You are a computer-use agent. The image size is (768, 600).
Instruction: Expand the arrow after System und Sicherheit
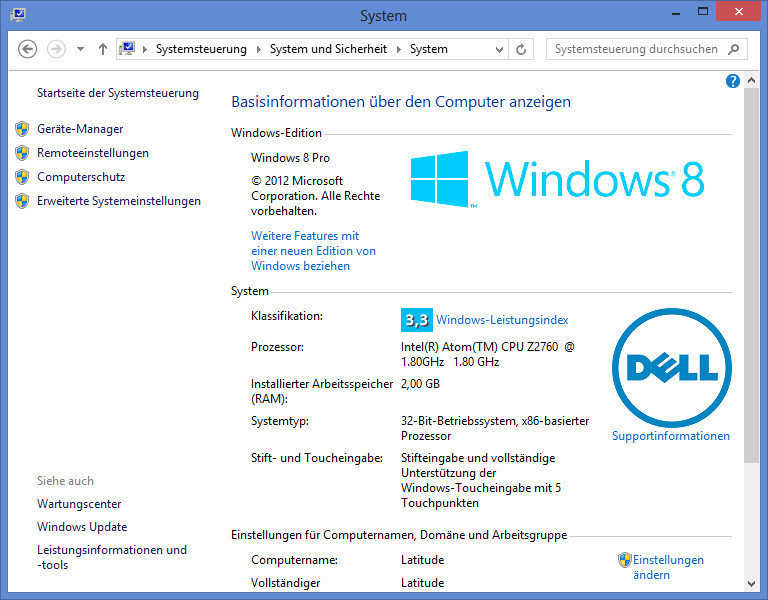pyautogui.click(x=399, y=49)
